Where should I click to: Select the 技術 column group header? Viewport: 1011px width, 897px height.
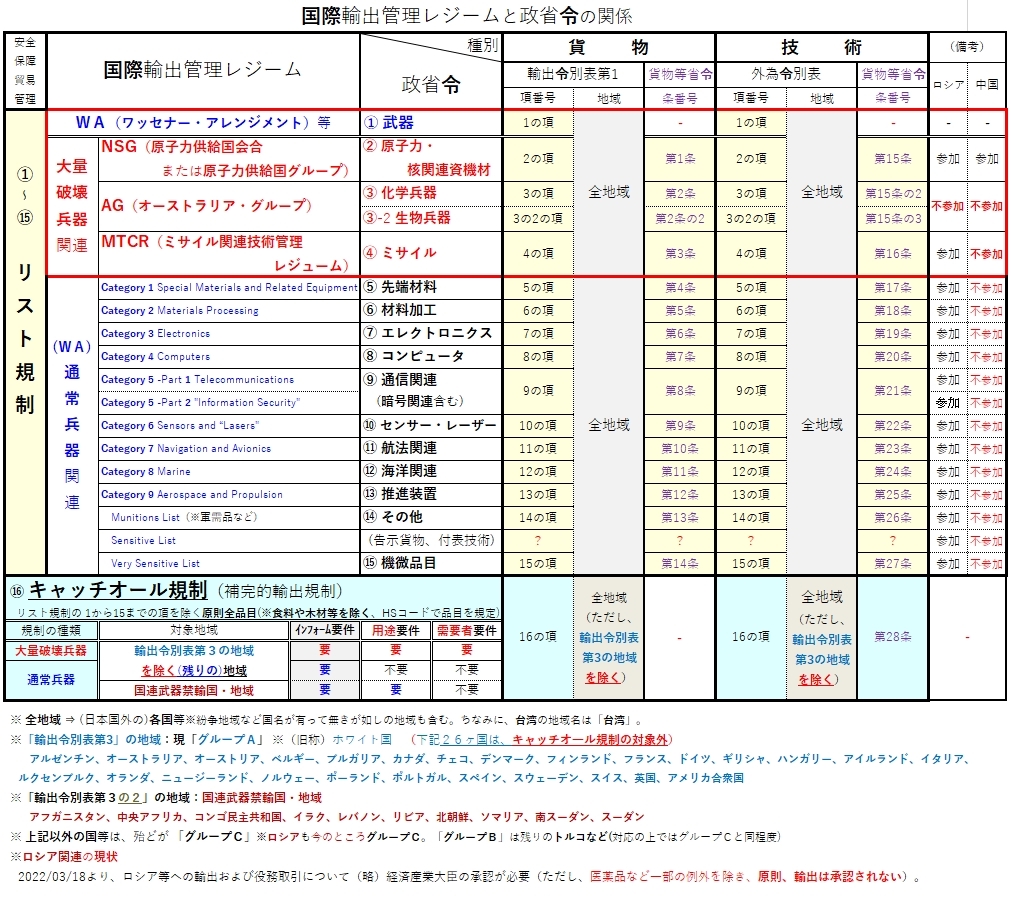[822, 47]
